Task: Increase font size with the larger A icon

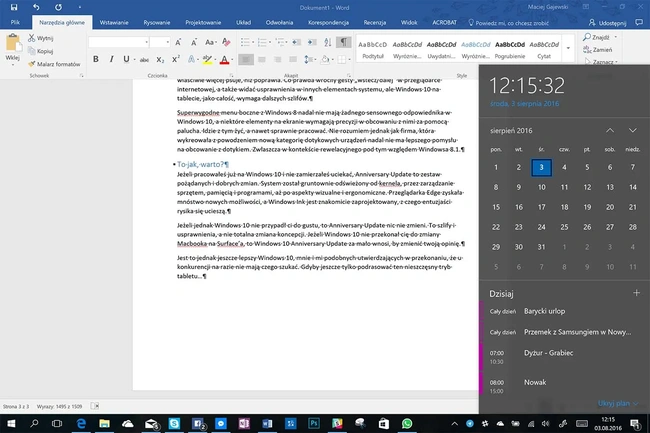Action: 178,42
